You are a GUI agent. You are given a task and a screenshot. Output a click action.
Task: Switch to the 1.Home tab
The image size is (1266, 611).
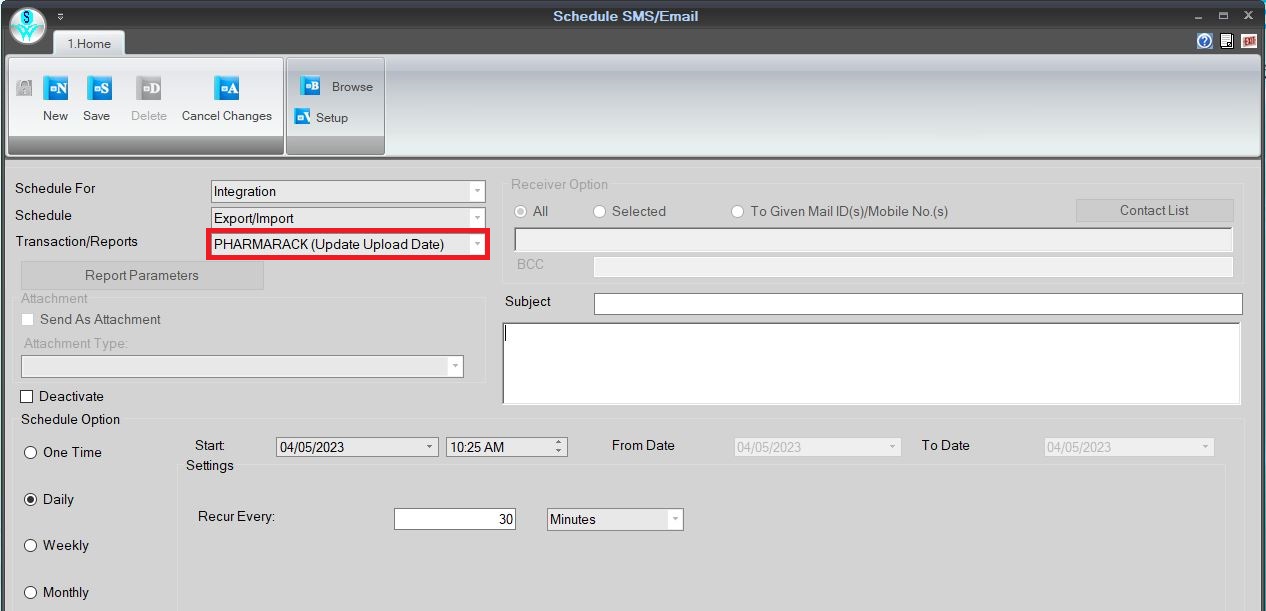tap(89, 43)
